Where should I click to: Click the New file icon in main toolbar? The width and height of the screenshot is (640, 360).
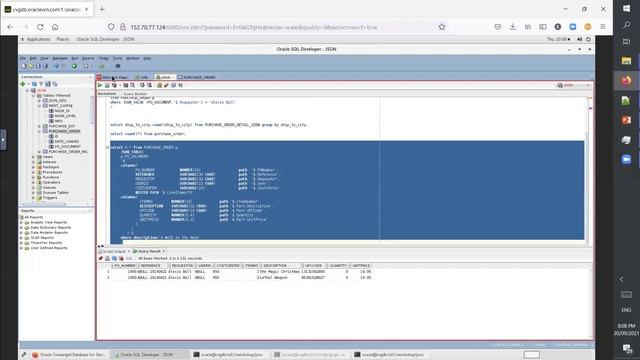tap(24, 66)
